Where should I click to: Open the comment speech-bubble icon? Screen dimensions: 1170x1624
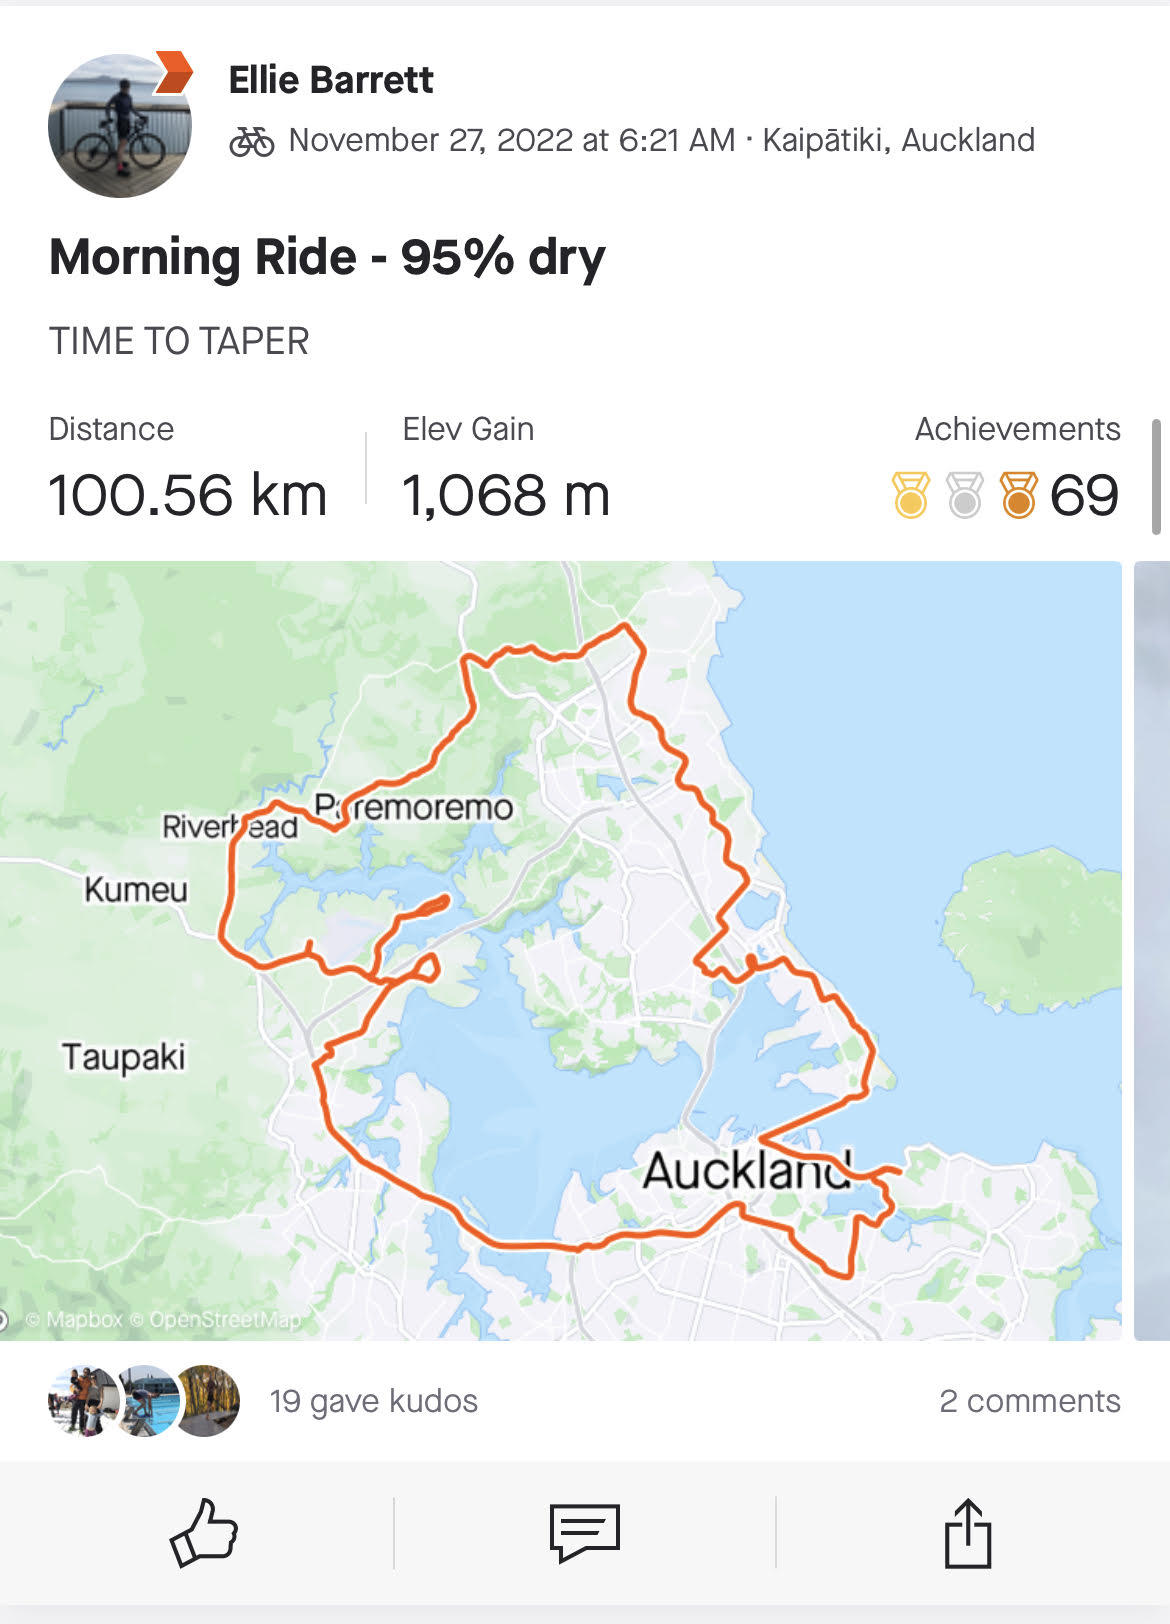pos(585,1532)
